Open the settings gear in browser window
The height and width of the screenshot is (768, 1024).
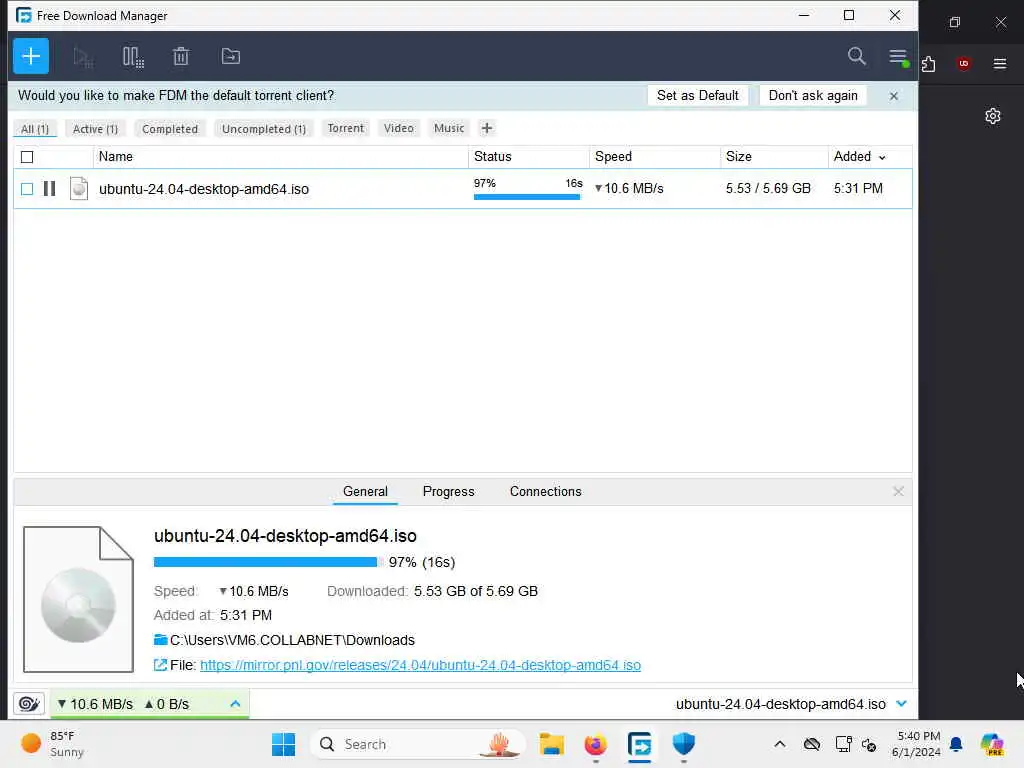pyautogui.click(x=993, y=116)
